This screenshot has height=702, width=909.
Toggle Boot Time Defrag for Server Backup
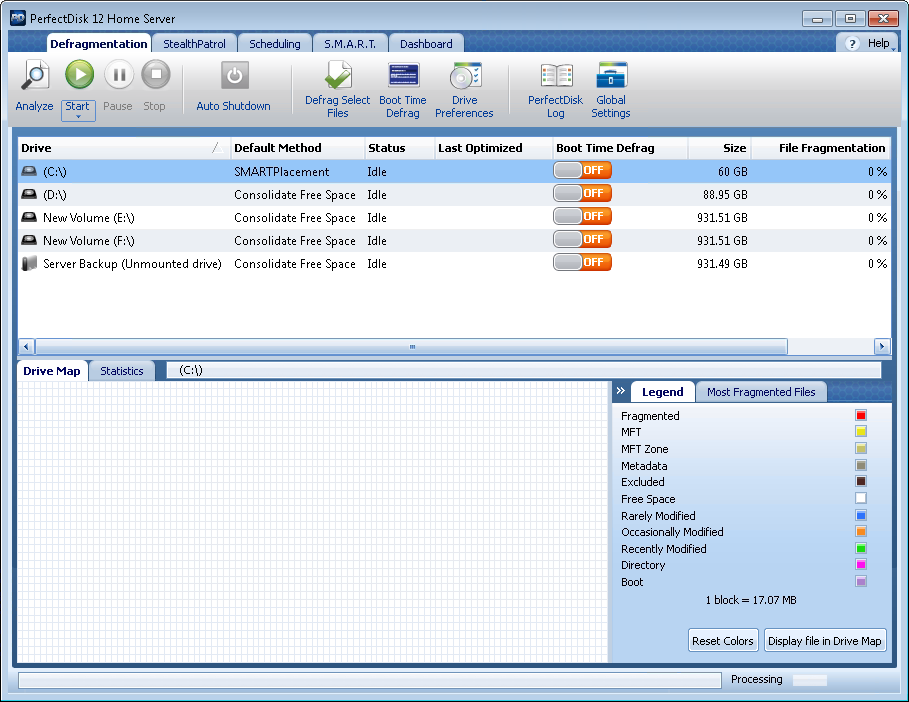(x=582, y=263)
